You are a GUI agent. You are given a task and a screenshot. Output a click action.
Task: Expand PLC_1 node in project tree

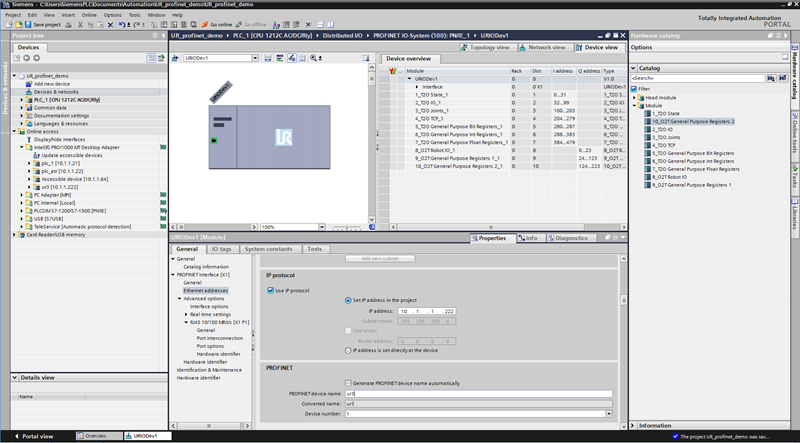tap(21, 100)
